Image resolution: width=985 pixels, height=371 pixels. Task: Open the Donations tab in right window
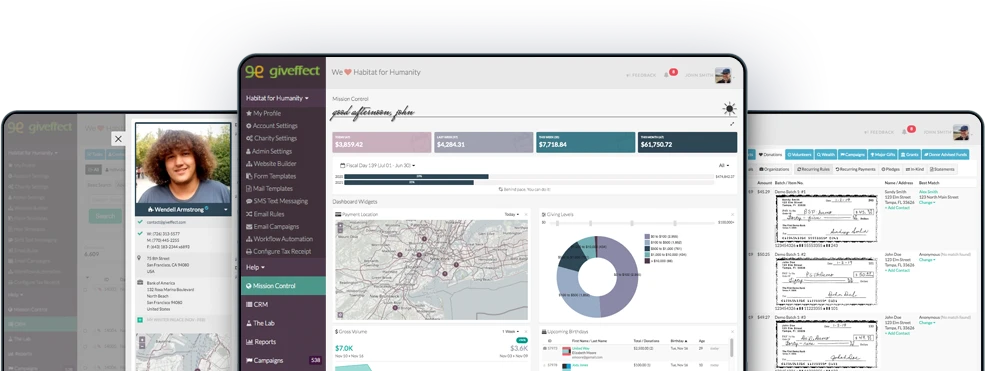(770, 154)
